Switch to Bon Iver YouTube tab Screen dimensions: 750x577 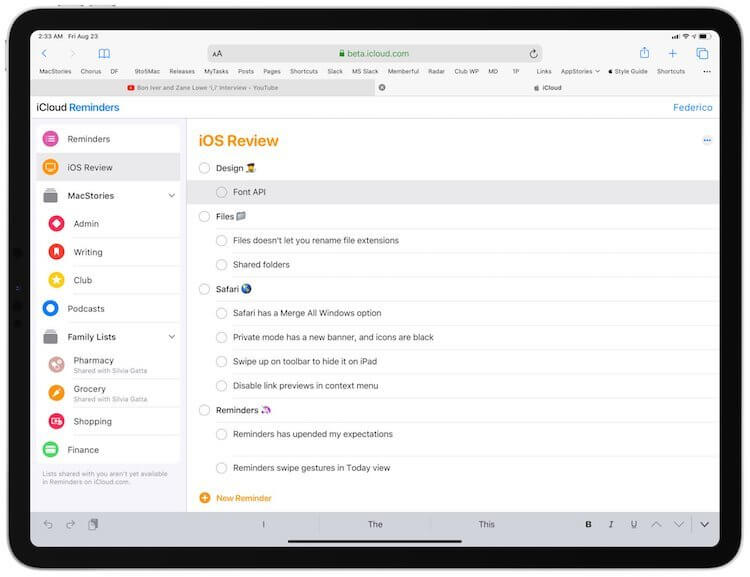click(203, 88)
